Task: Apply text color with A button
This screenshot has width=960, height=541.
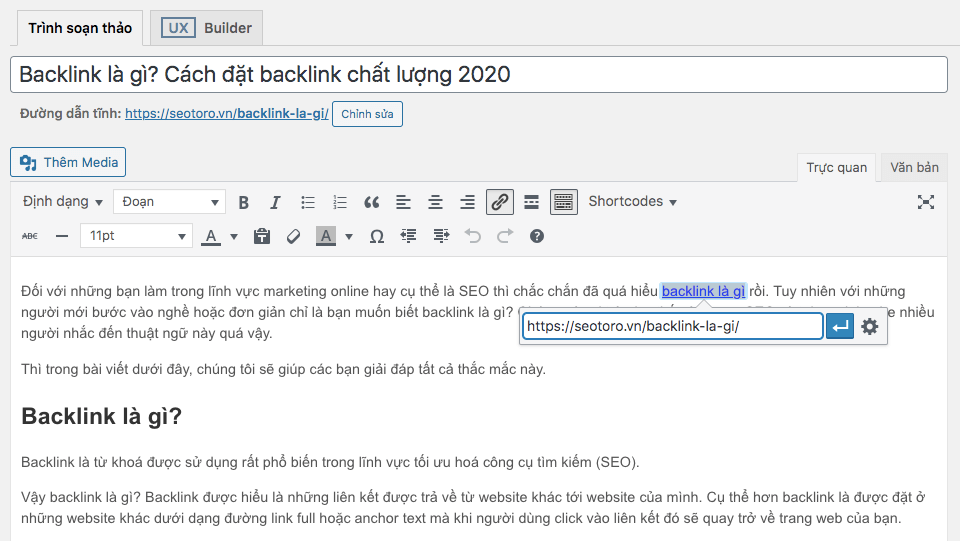Action: tap(211, 236)
